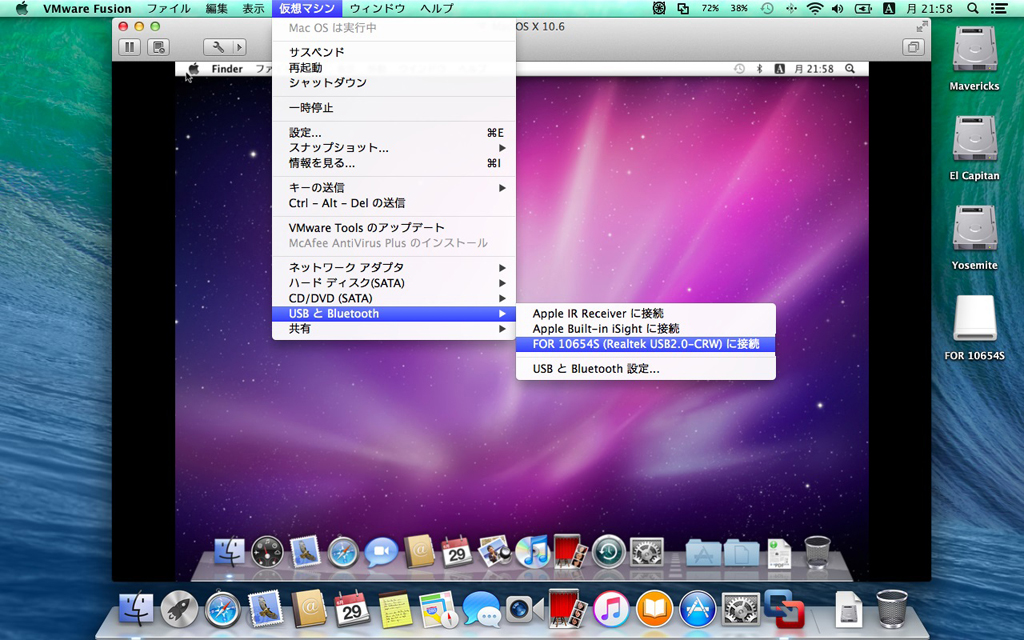Open 設定... from the menu
Screen dimensions: 1024x640
click(x=394, y=133)
